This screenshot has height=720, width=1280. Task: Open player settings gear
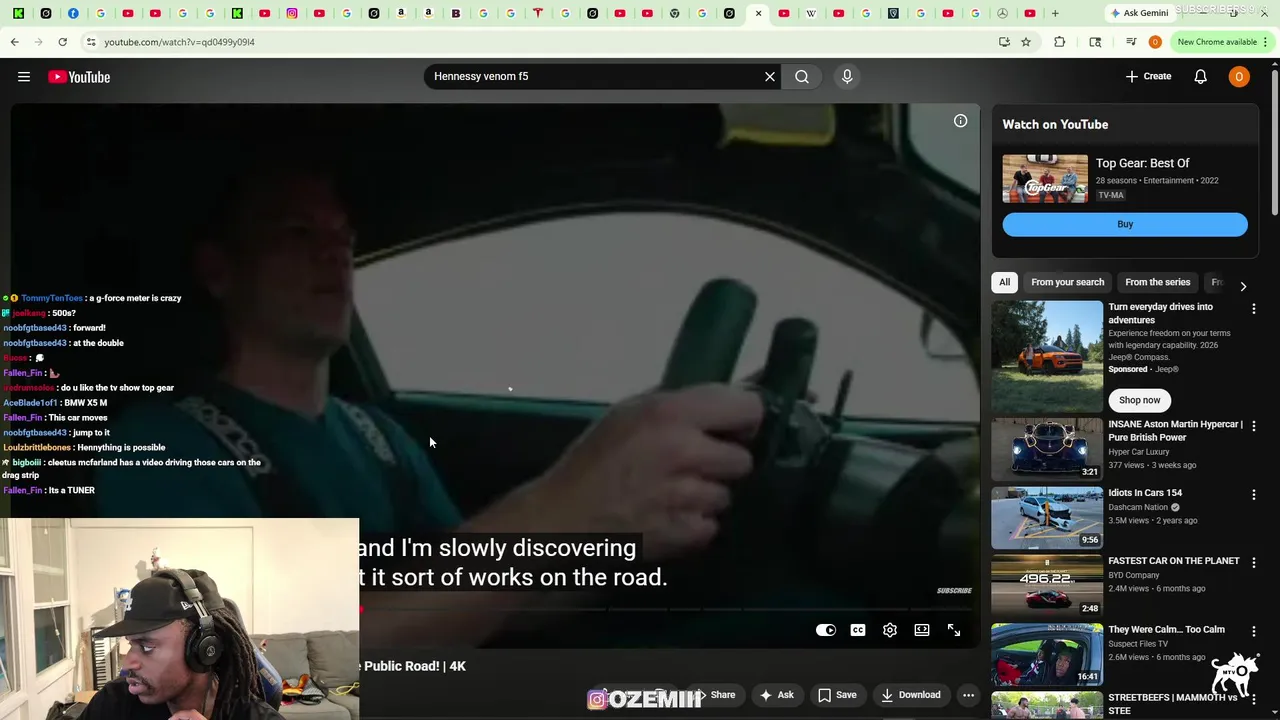point(890,630)
